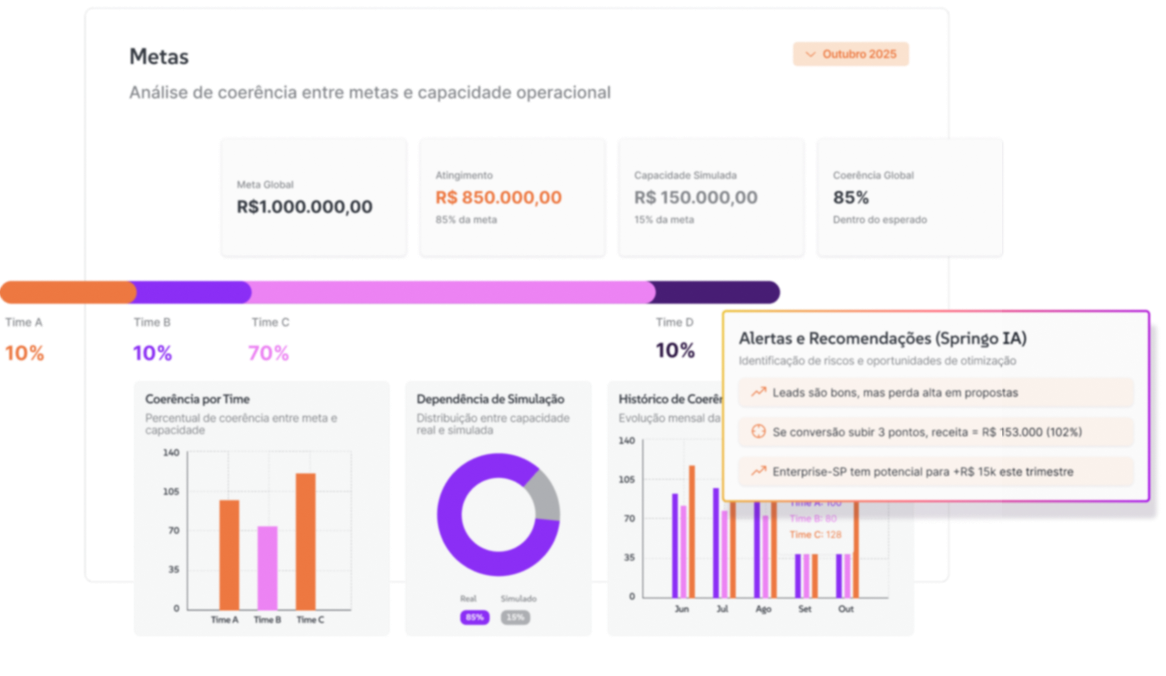The image size is (1166, 676).
Task: Click the Leads são bons alert entry
Action: 935,393
